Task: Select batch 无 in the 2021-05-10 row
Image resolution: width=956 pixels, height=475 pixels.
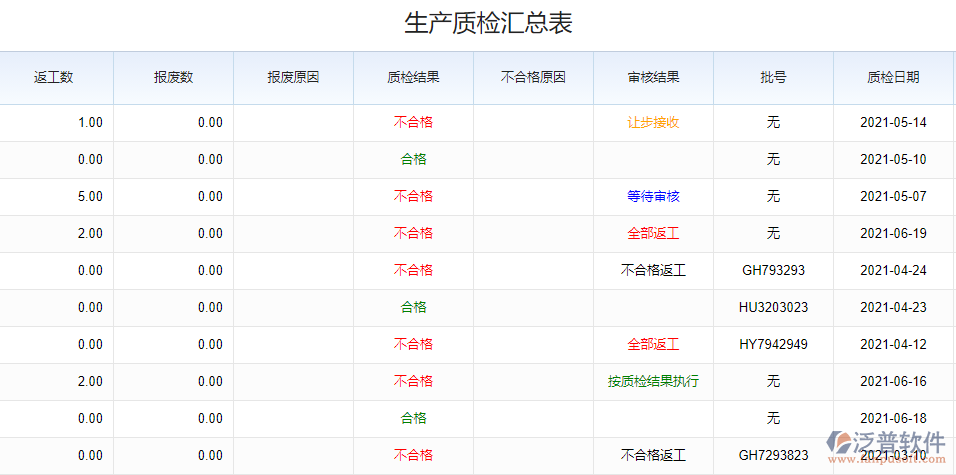Action: point(773,160)
